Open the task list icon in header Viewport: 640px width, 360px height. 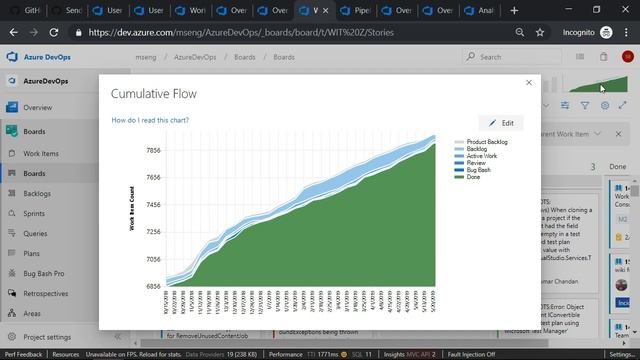580,57
